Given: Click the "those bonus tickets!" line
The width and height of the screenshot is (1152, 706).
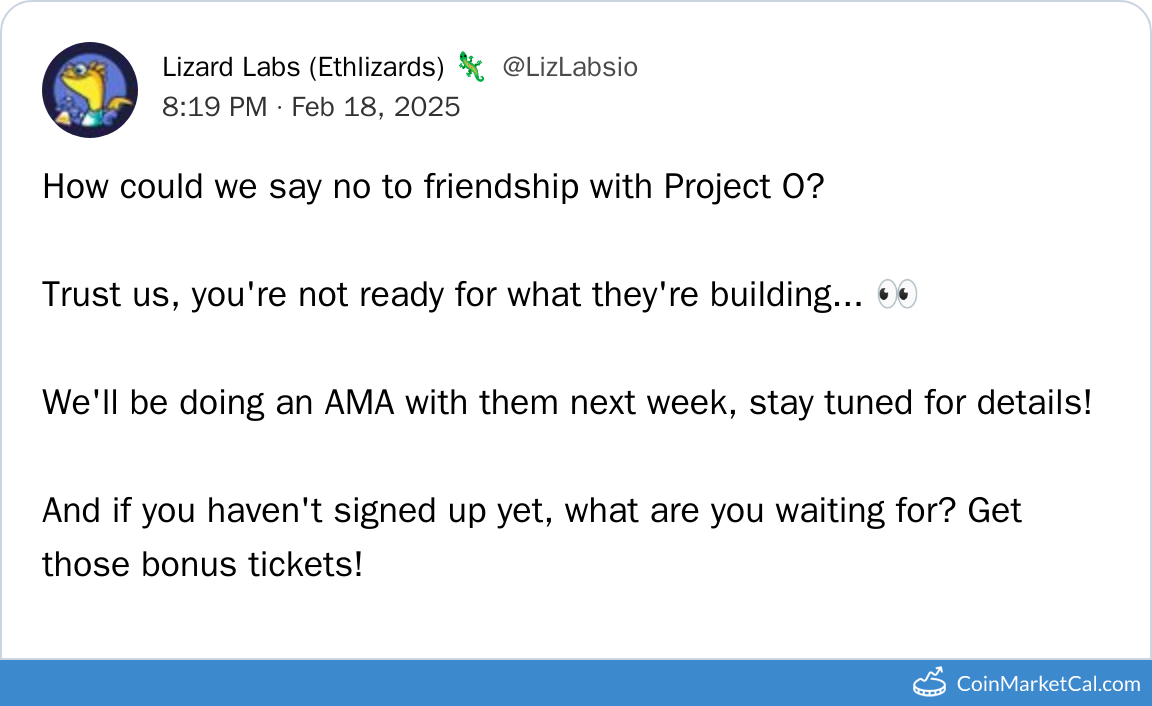Looking at the screenshot, I should coord(202,565).
